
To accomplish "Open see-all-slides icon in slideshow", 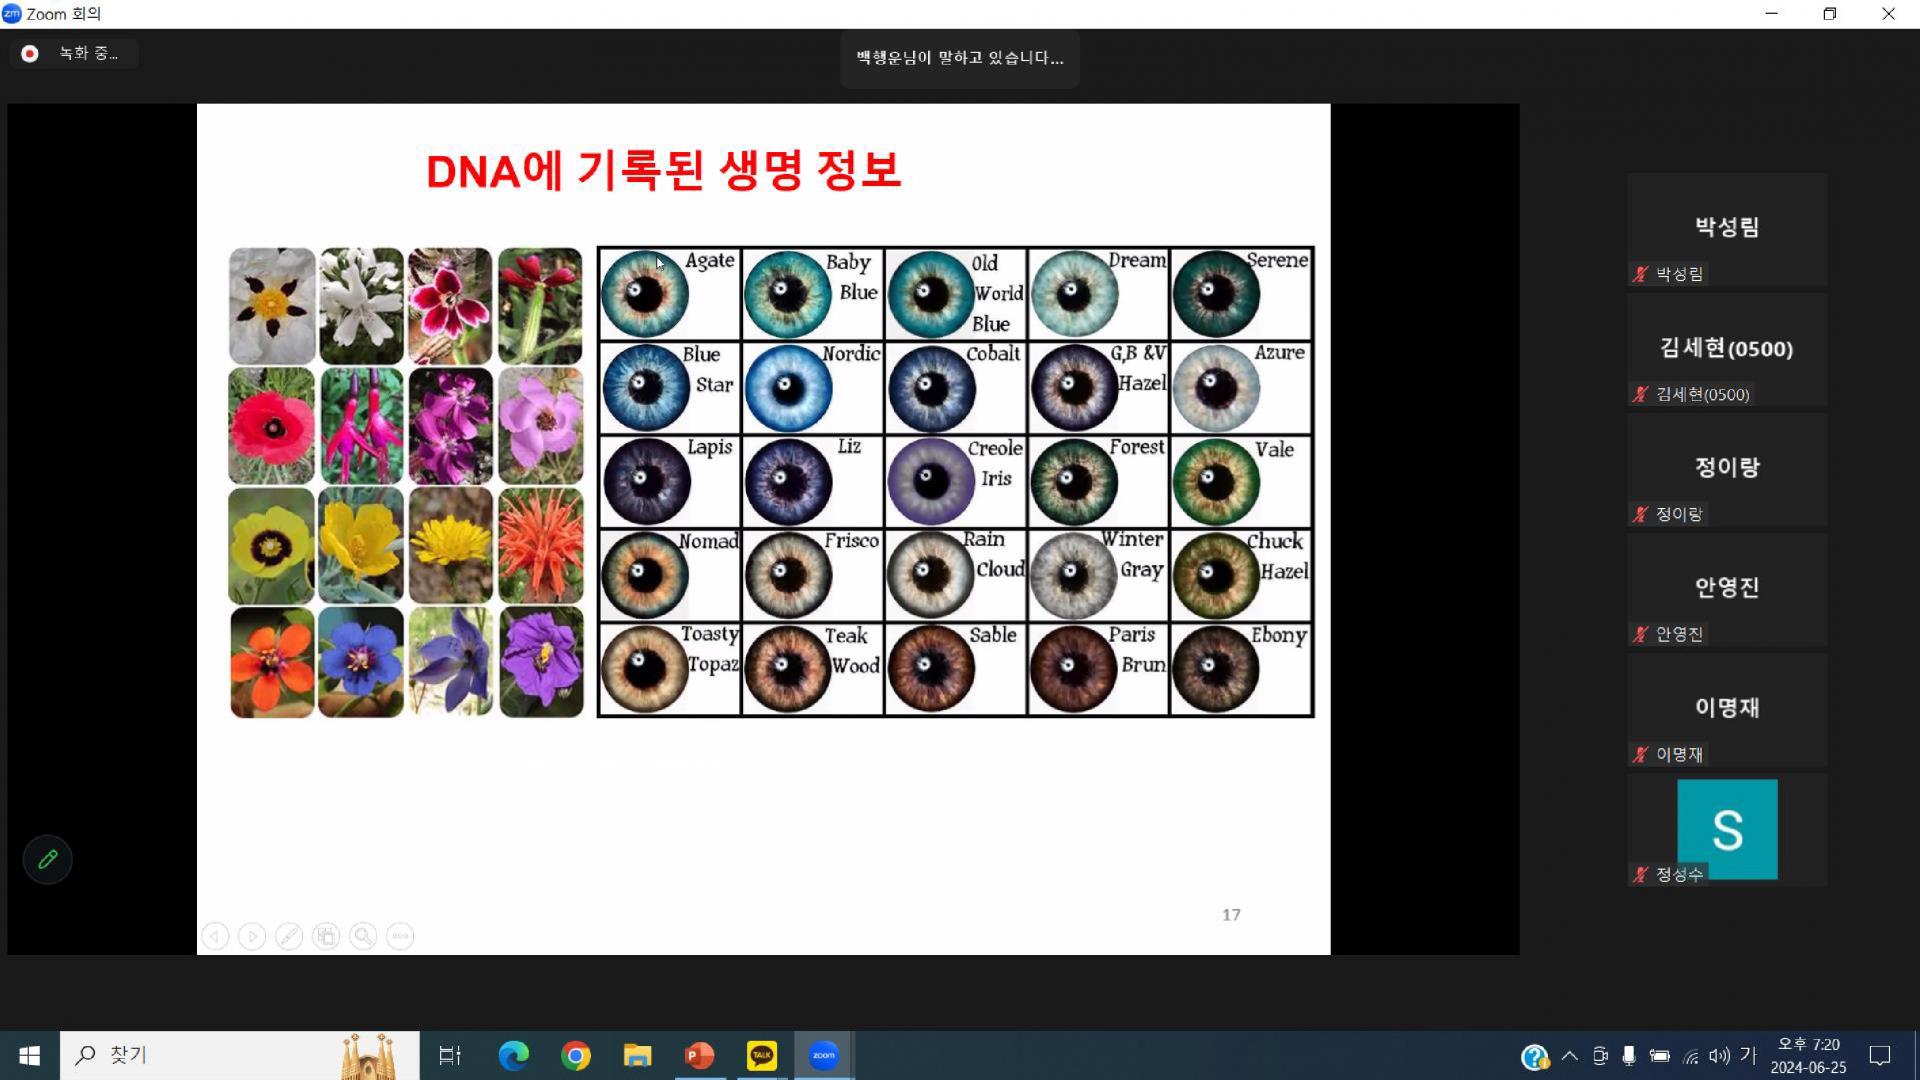I will [326, 936].
